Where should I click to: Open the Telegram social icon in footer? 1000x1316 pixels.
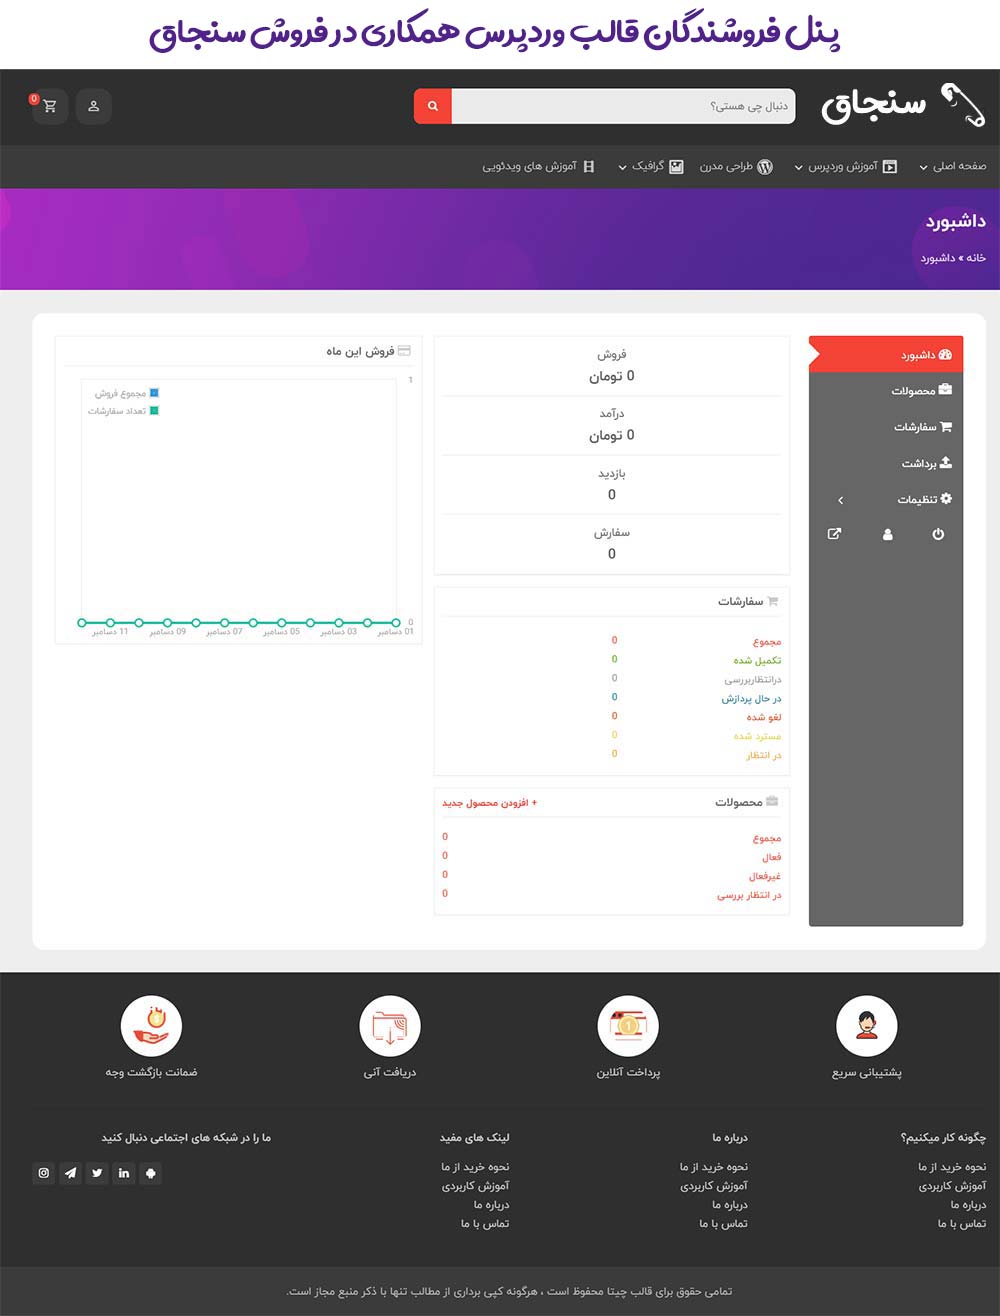click(x=70, y=1173)
